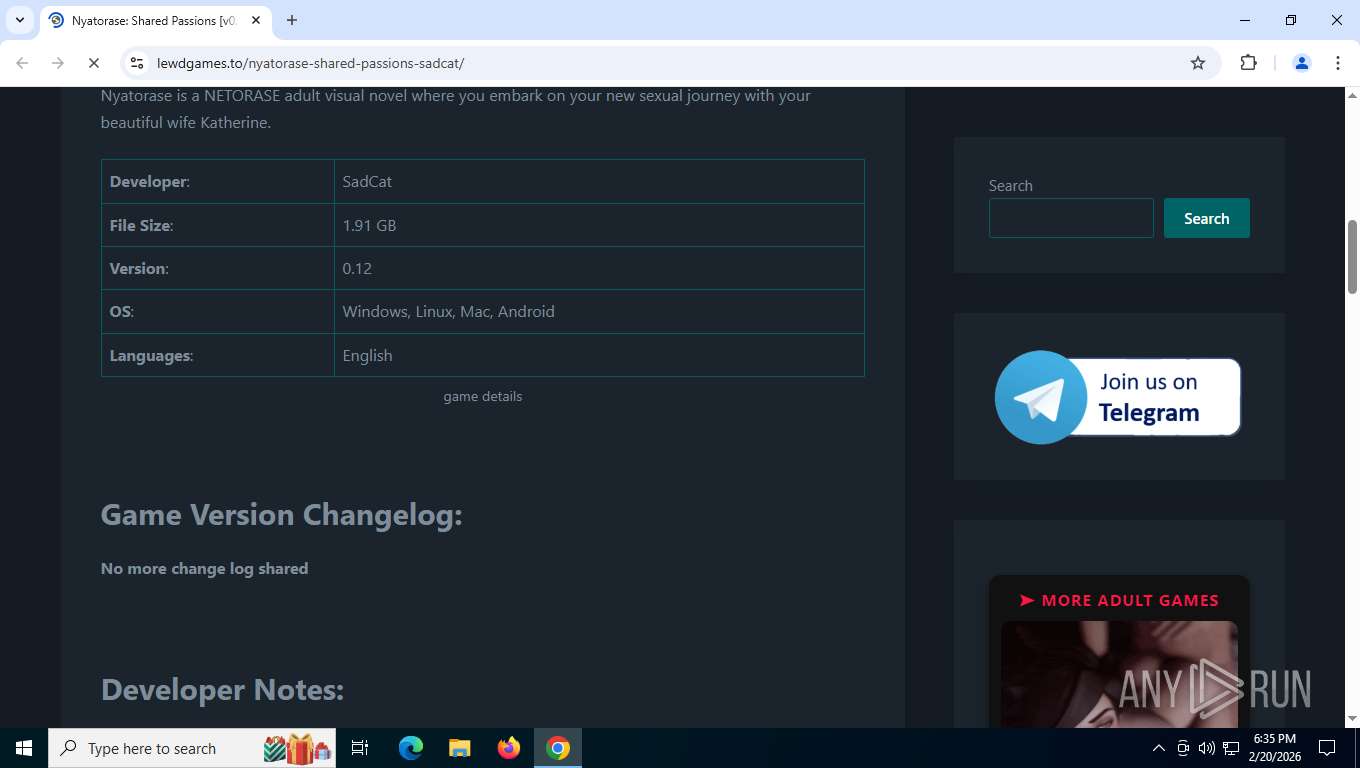Open the Join us on Telegram banner
The width and height of the screenshot is (1360, 768).
point(1118,397)
